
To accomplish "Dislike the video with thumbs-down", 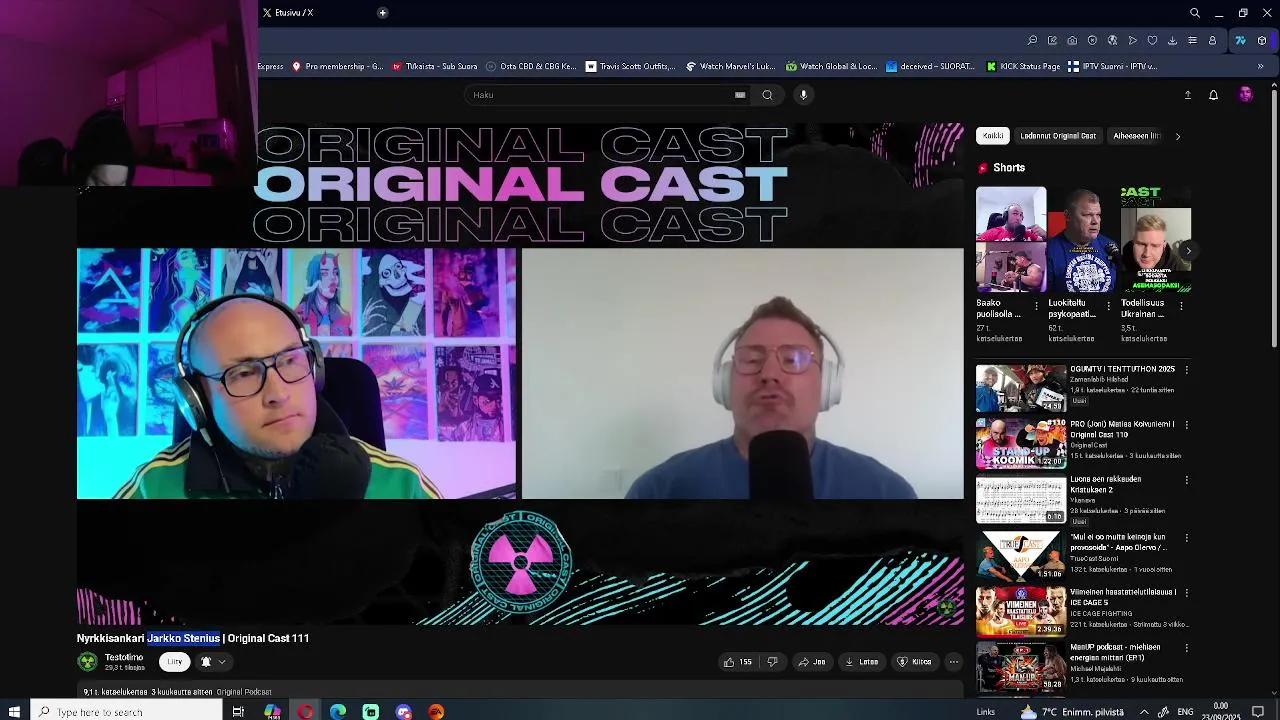I will [x=772, y=662].
